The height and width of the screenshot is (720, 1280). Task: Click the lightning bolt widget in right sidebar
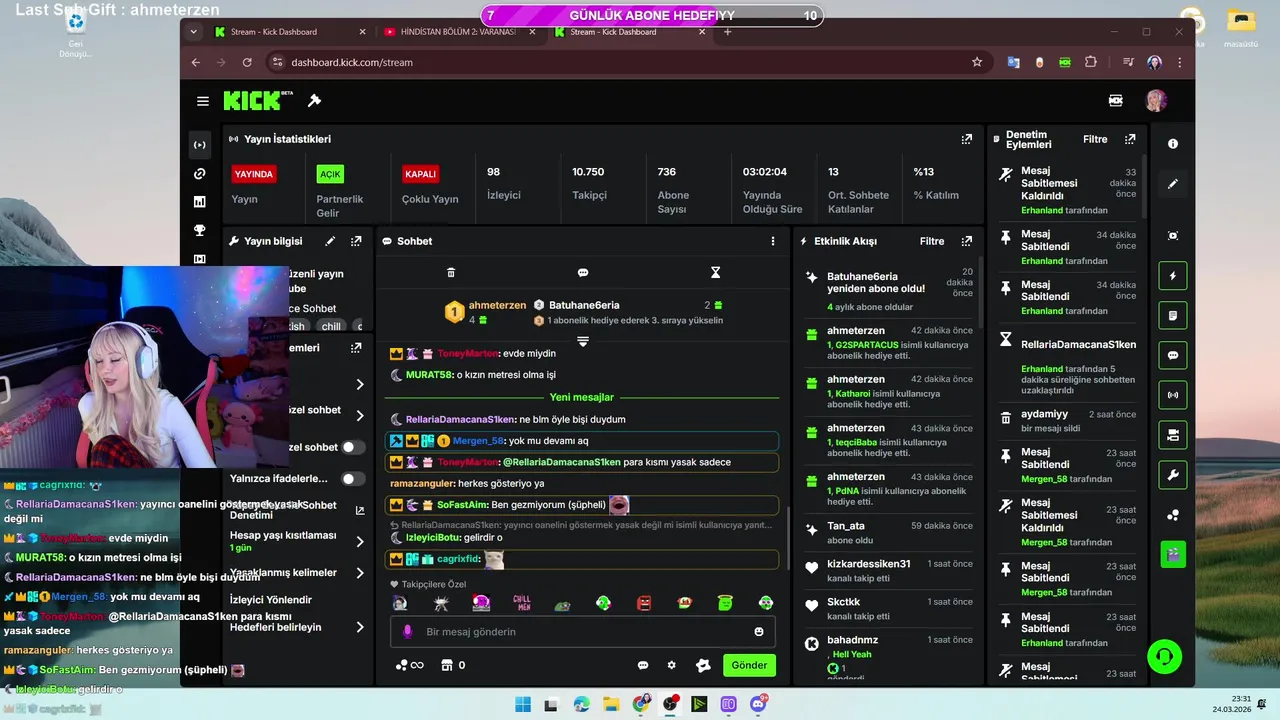click(x=1173, y=276)
